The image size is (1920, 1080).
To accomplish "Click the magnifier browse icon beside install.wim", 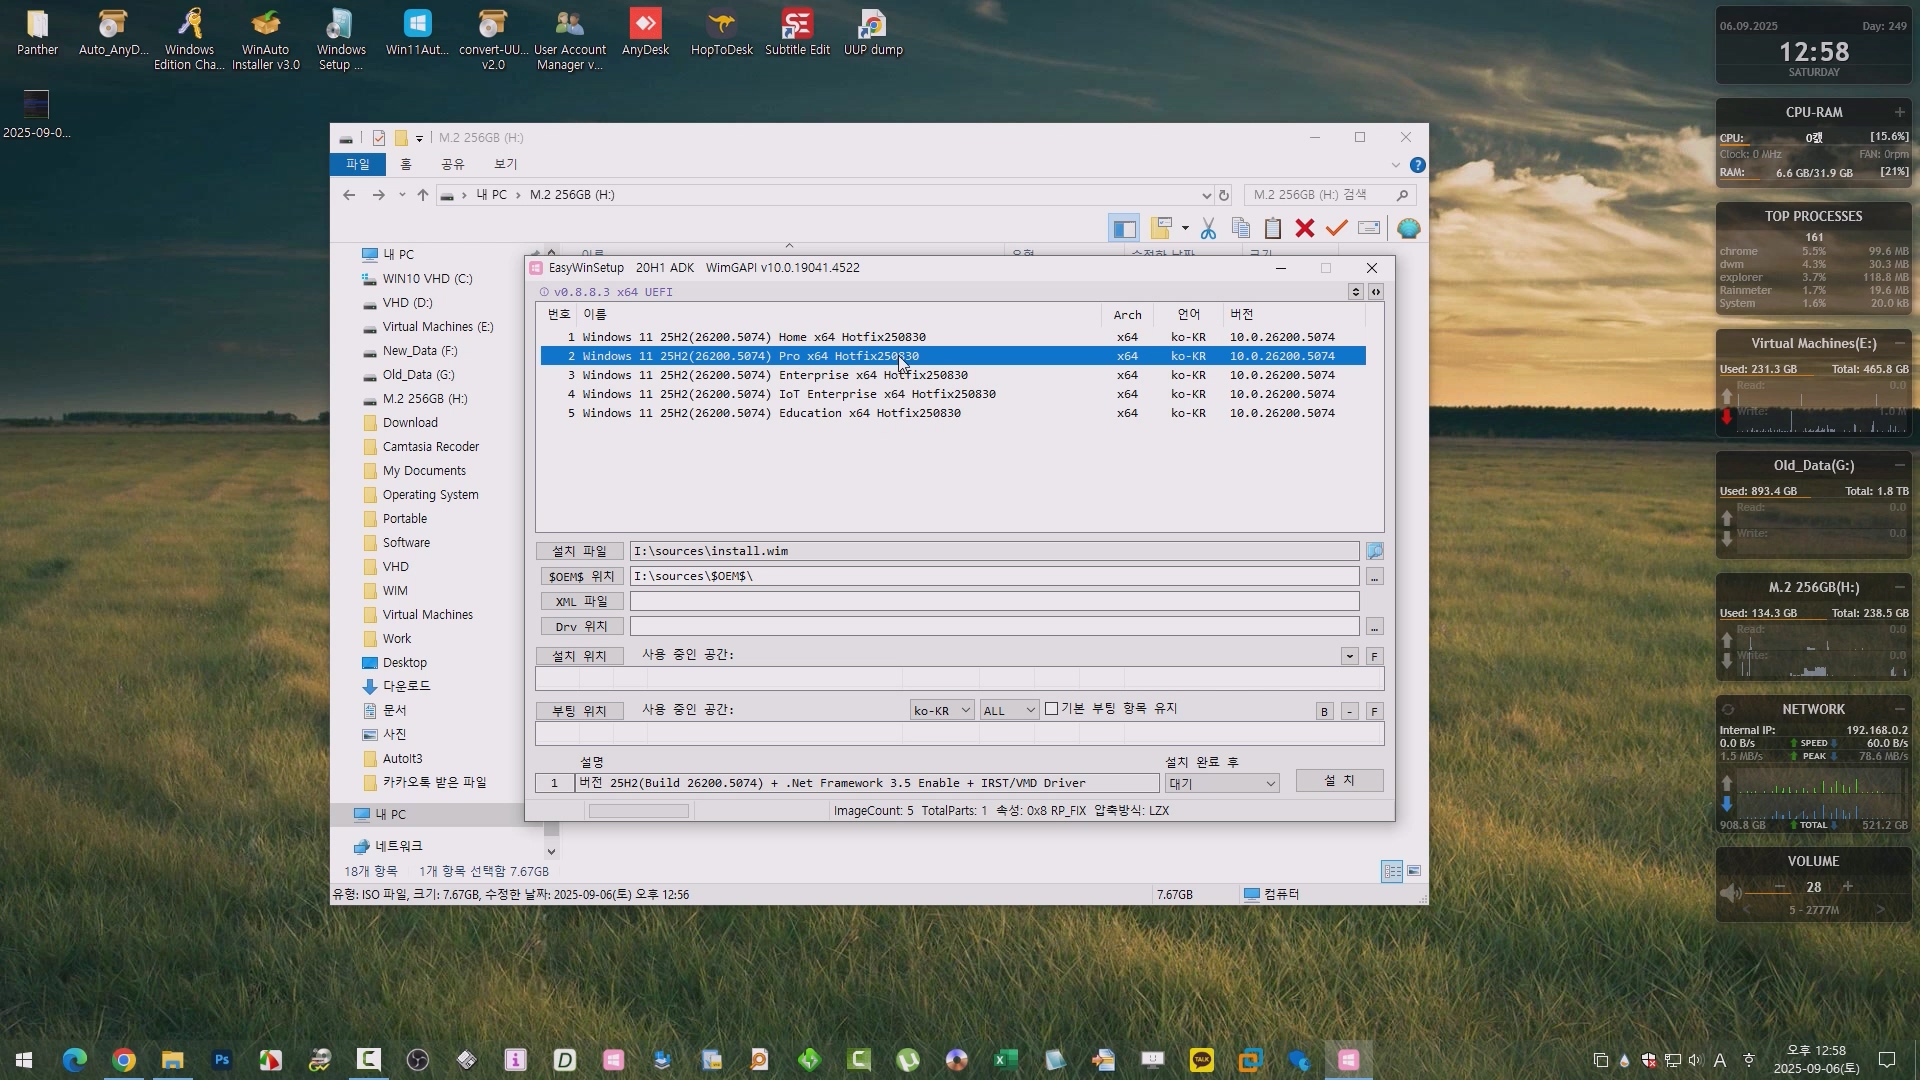I will point(1375,551).
